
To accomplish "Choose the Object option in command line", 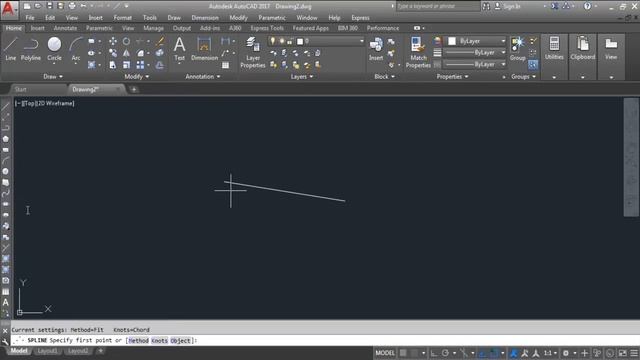I will tap(180, 340).
